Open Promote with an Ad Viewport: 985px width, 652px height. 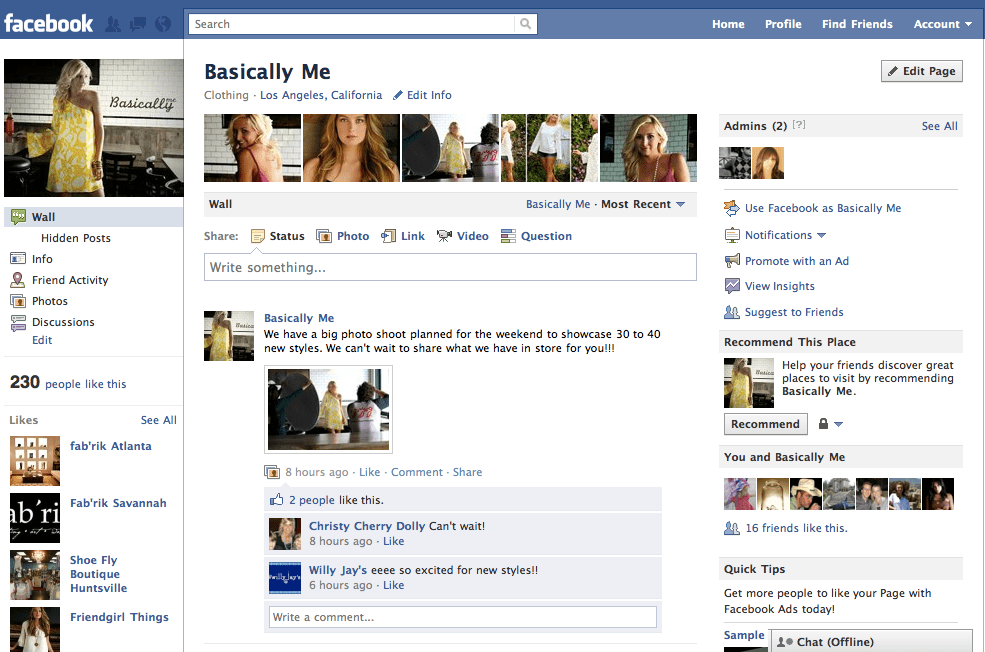pyautogui.click(x=796, y=261)
